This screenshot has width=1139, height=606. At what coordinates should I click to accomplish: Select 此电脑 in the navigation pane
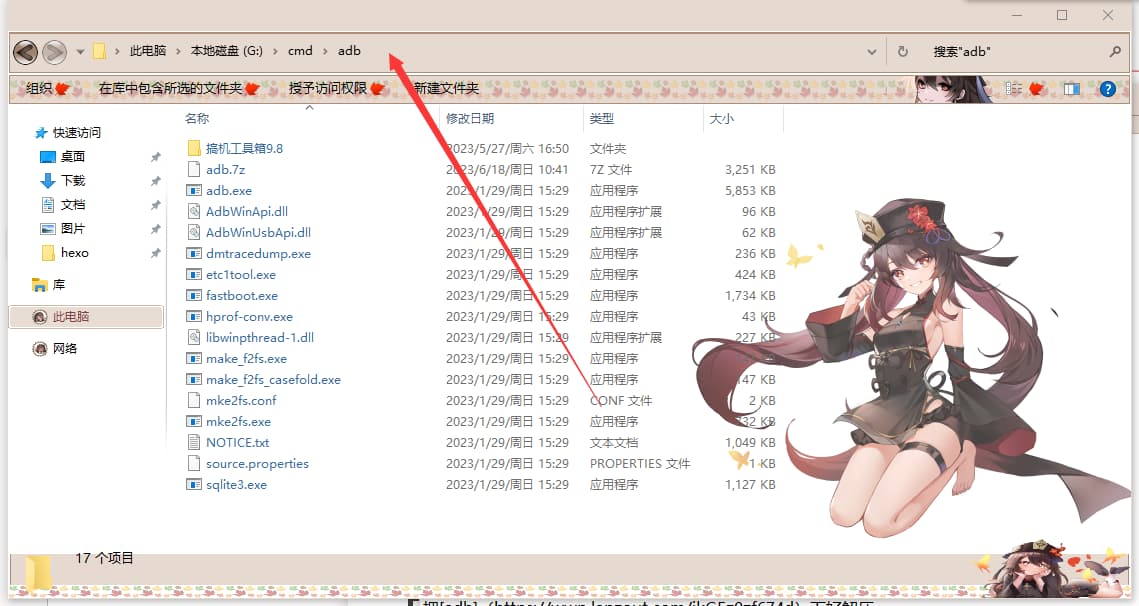coord(86,317)
